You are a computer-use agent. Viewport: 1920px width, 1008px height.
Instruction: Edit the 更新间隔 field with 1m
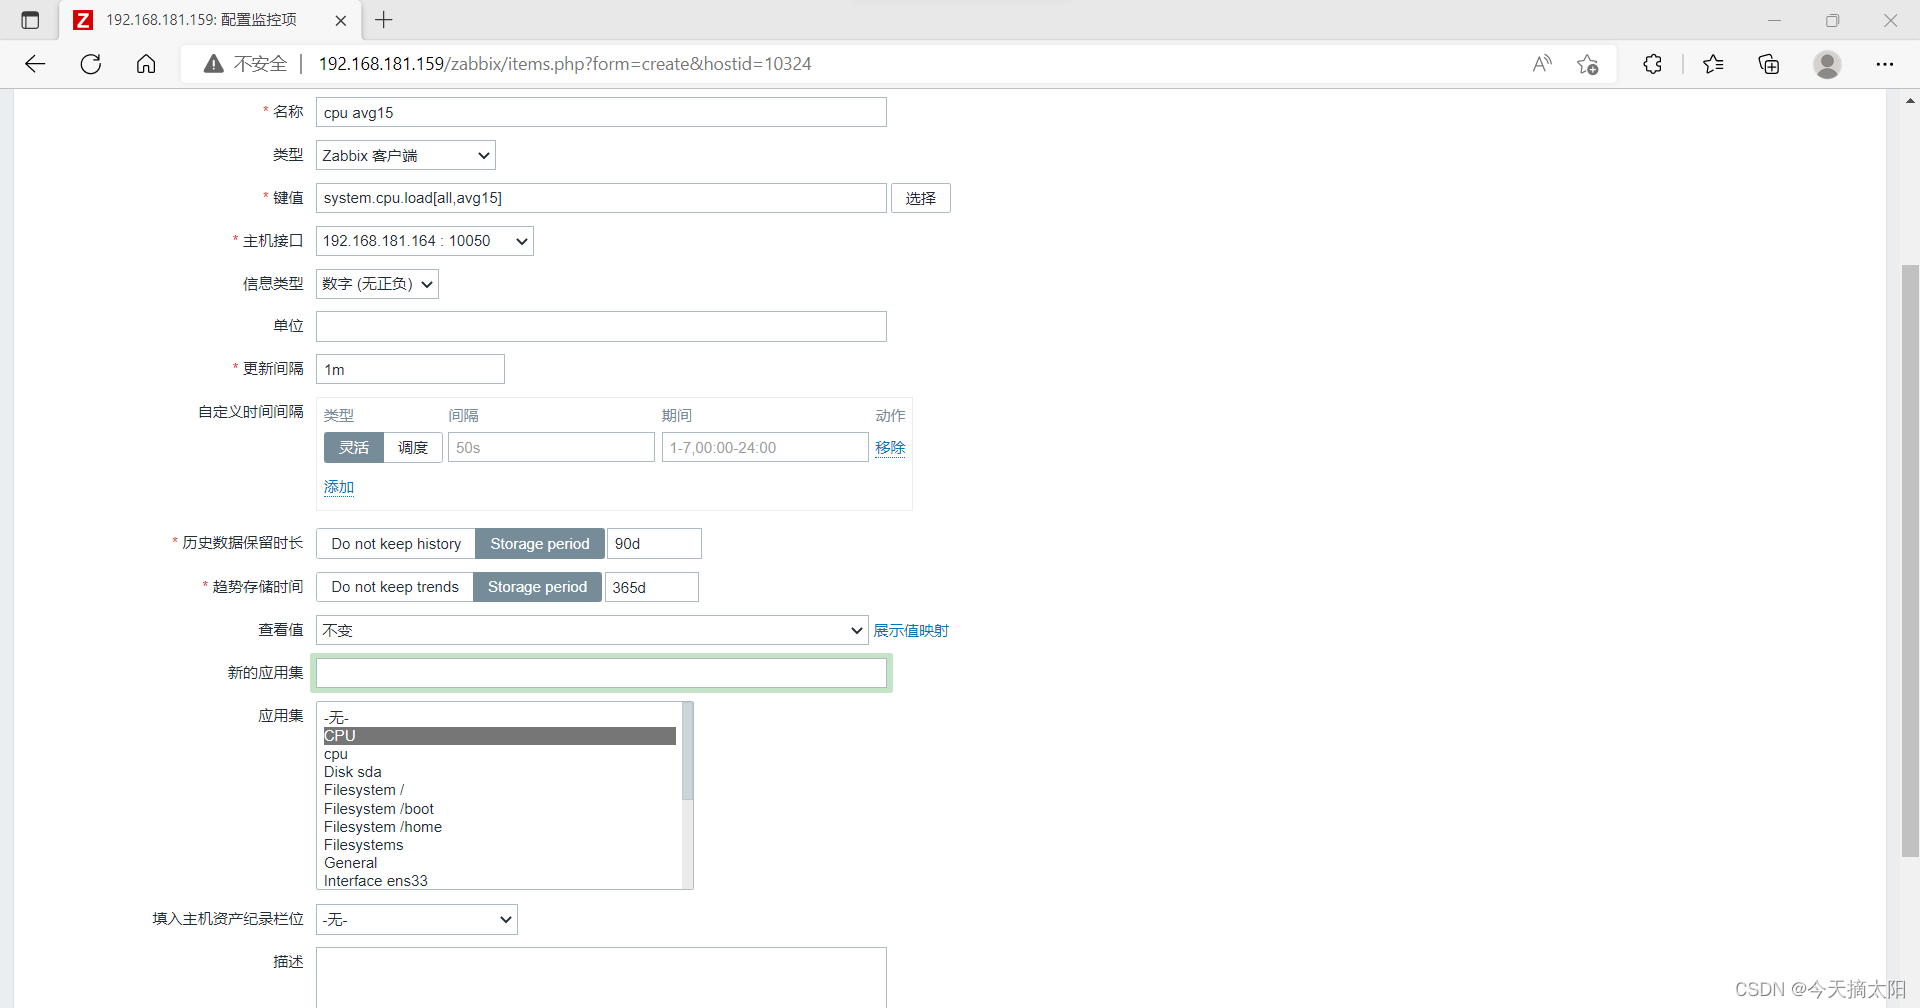[410, 369]
